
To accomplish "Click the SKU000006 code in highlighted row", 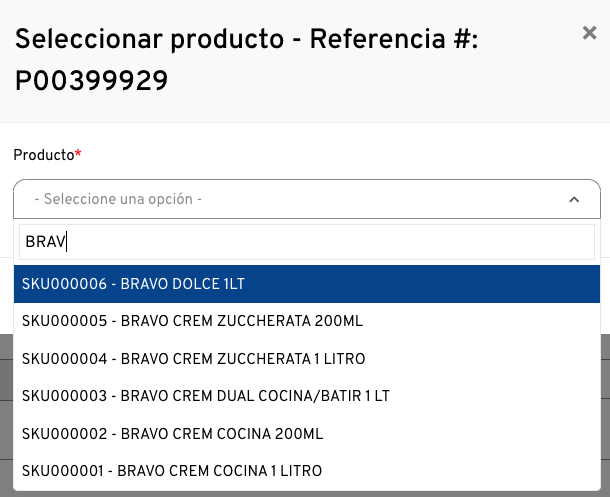I will [64, 284].
